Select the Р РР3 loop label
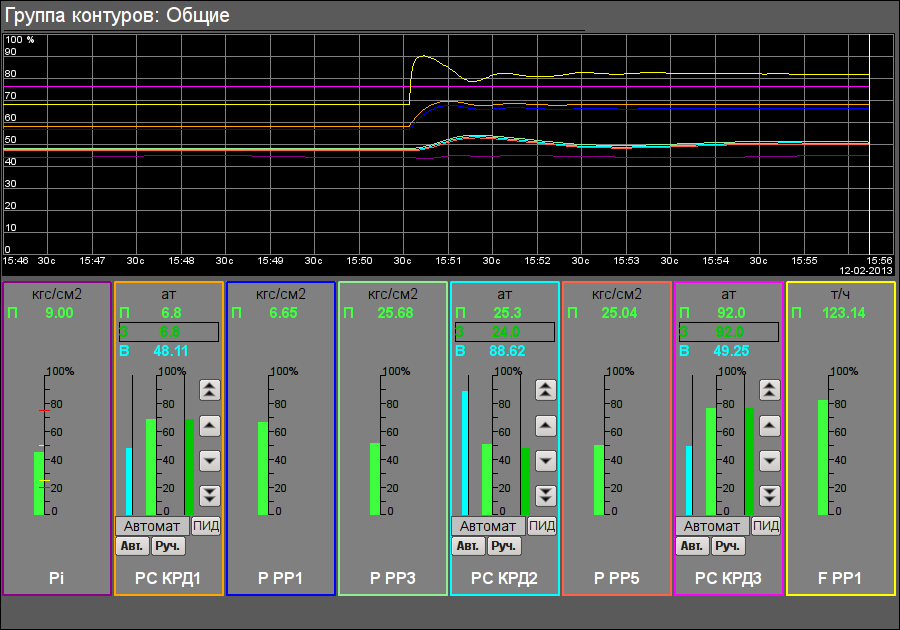Viewport: 900px width, 630px height. pos(393,578)
